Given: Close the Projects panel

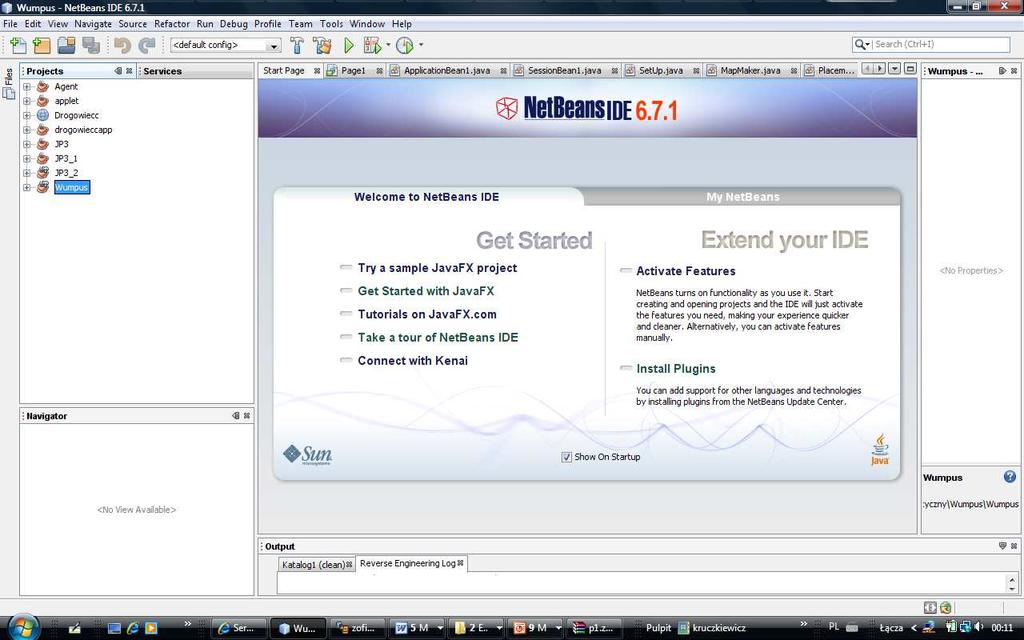Looking at the screenshot, I should coord(129,71).
